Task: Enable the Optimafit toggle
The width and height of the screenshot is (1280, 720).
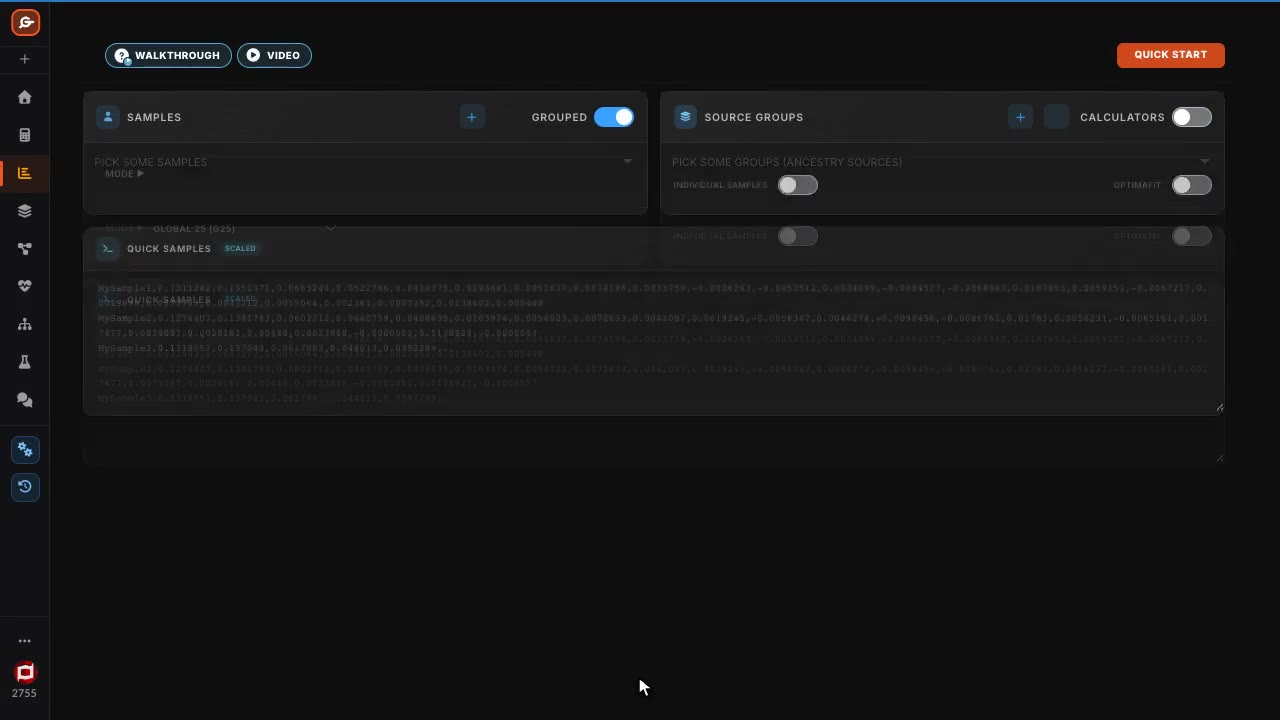Action: pyautogui.click(x=1192, y=185)
